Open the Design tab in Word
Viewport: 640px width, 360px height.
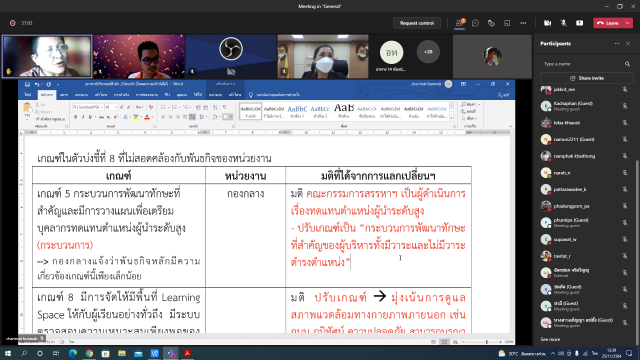(81, 95)
